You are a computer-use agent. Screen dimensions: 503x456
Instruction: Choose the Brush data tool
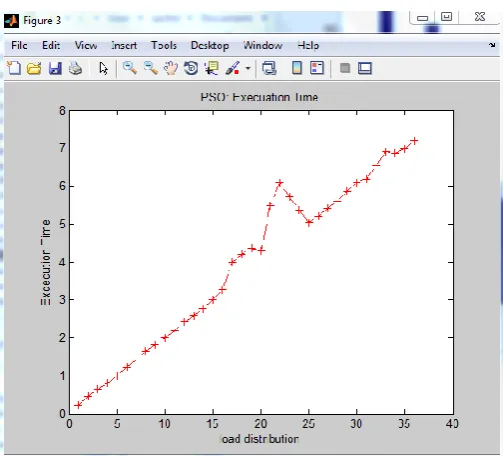[232, 68]
